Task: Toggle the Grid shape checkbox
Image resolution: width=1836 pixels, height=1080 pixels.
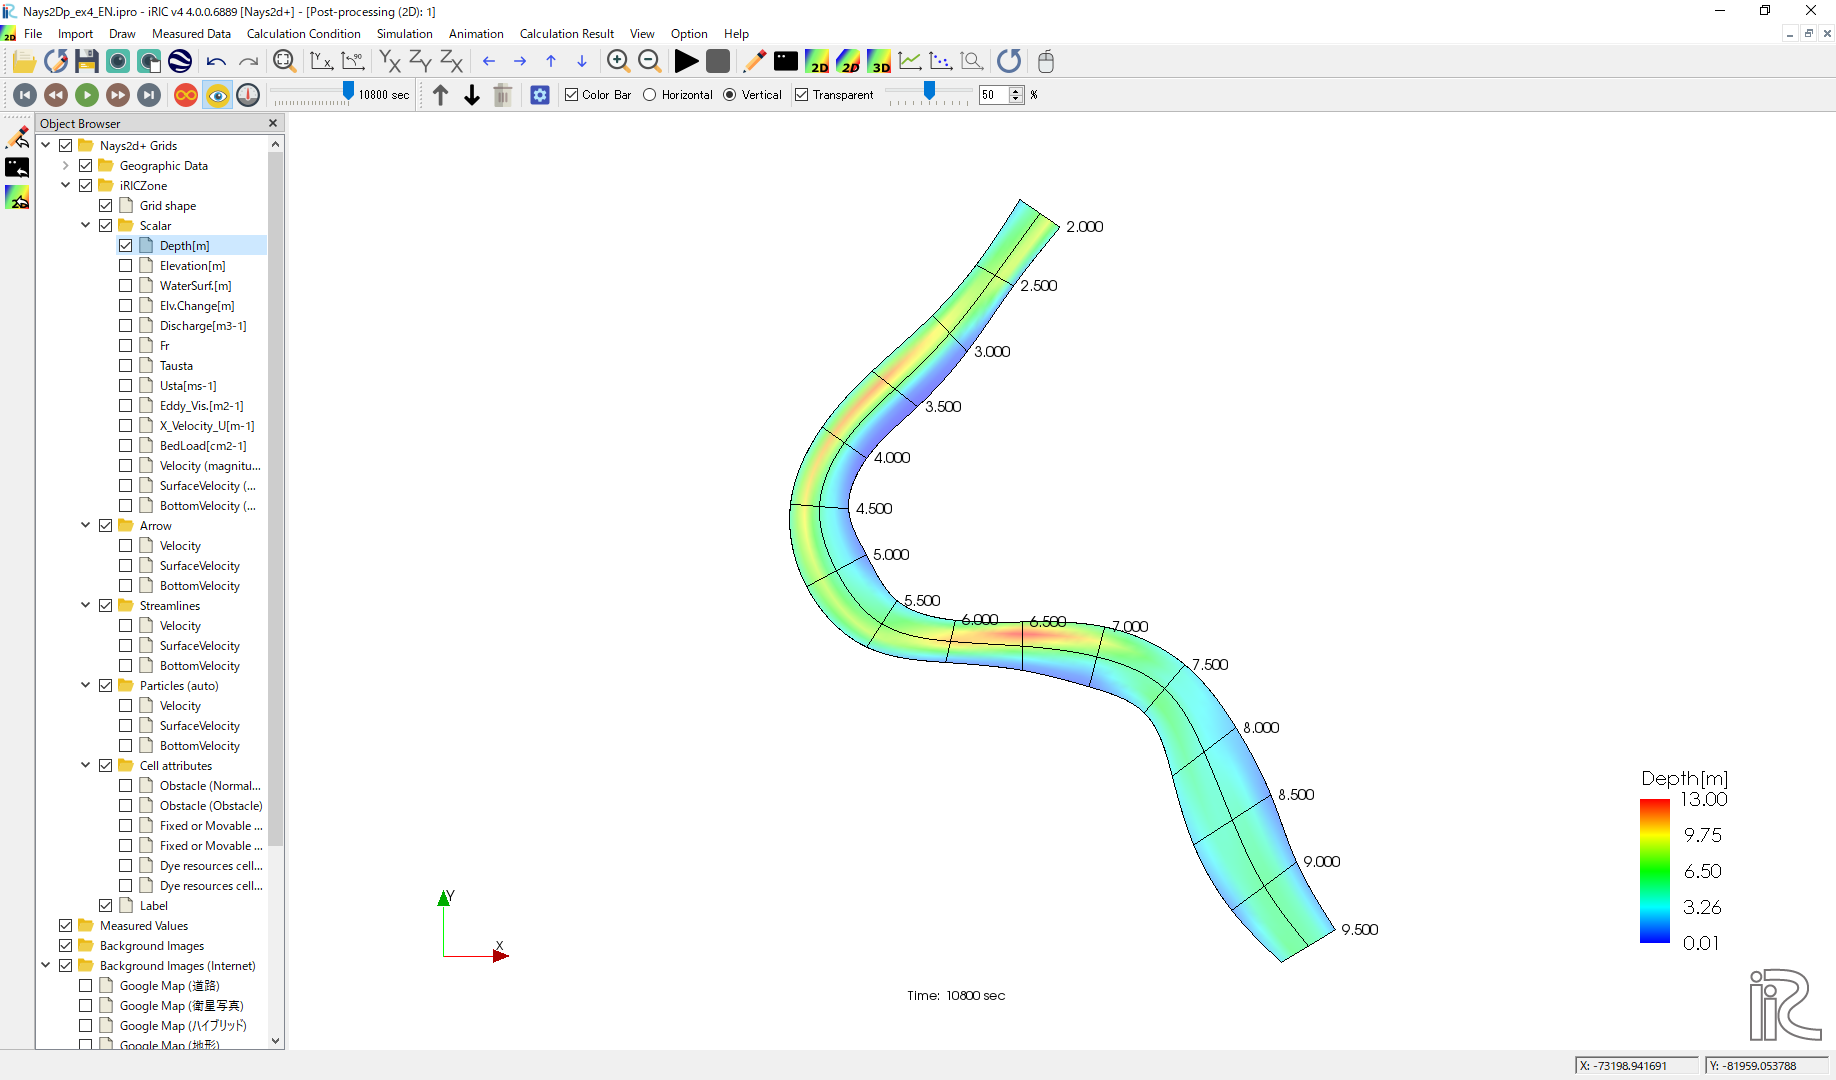Action: pyautogui.click(x=106, y=206)
